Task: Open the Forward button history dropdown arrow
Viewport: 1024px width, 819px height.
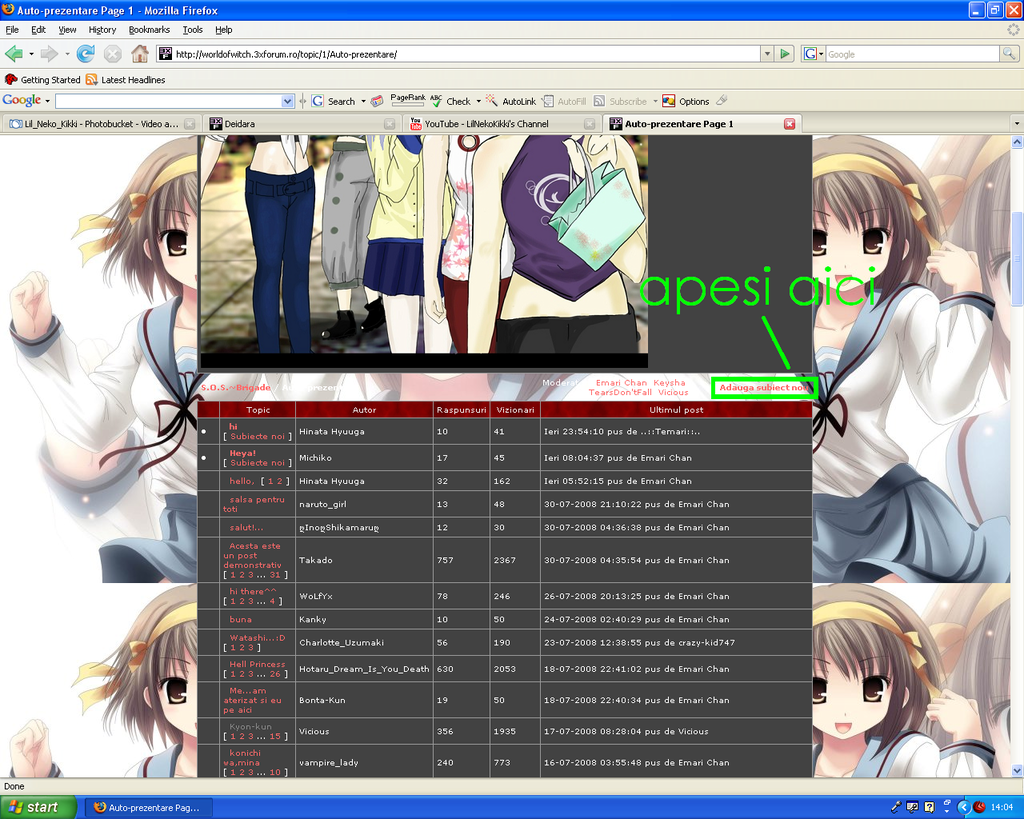Action: click(x=67, y=54)
